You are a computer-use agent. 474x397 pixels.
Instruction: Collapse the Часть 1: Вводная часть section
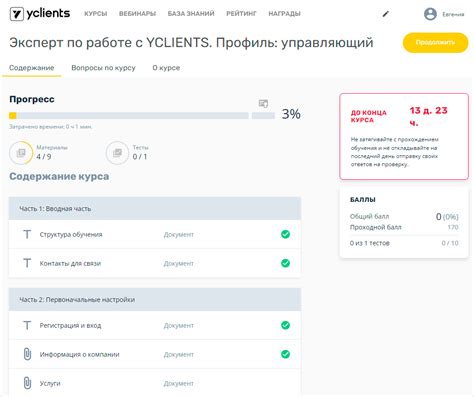(x=155, y=208)
